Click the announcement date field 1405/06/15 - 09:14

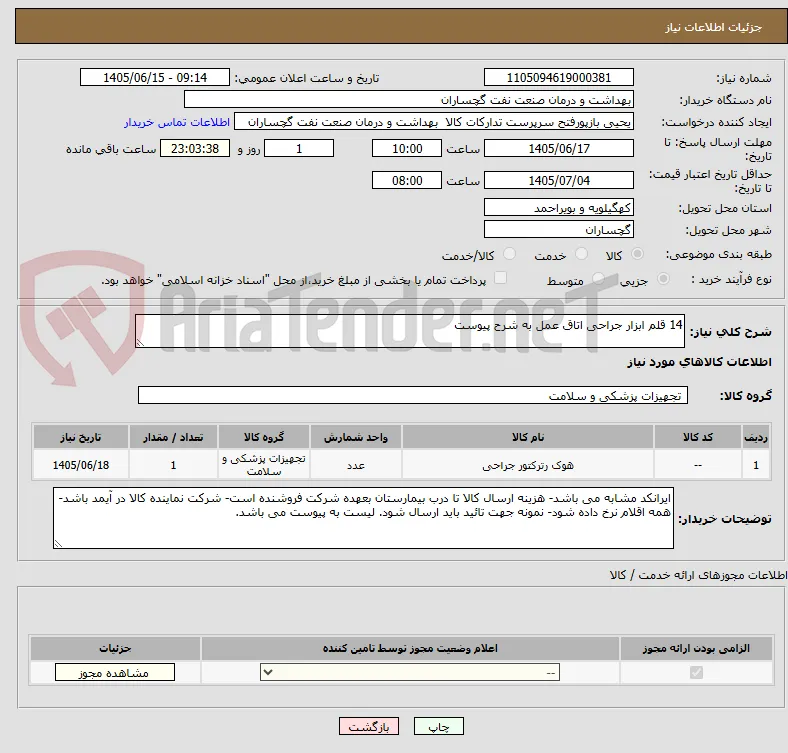pyautogui.click(x=155, y=77)
